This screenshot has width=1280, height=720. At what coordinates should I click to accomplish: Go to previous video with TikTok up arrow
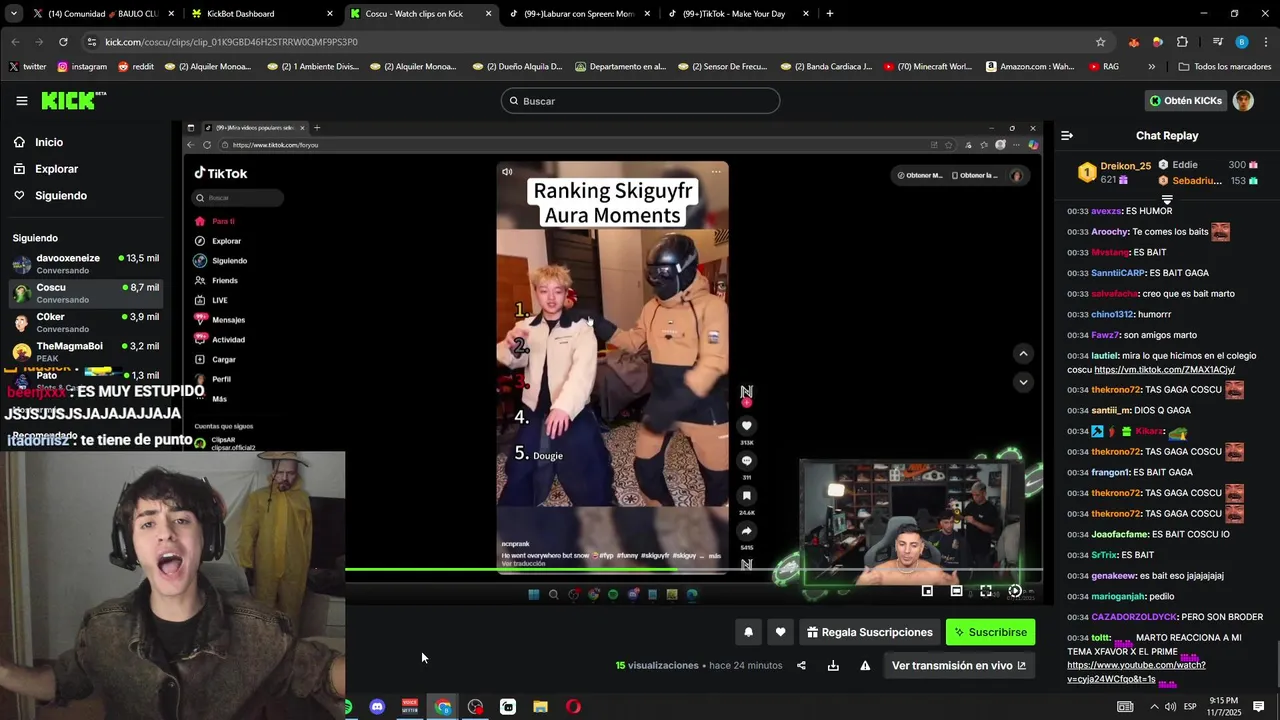coord(1022,353)
